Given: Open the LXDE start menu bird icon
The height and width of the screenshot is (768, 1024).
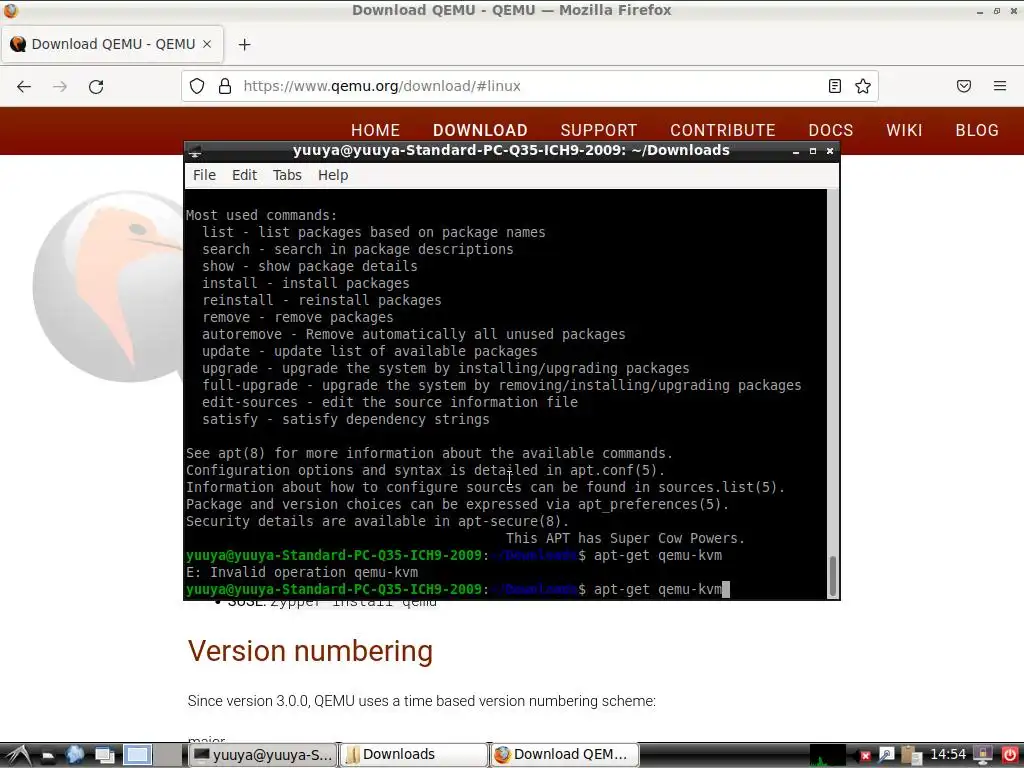Looking at the screenshot, I should 18,756.
